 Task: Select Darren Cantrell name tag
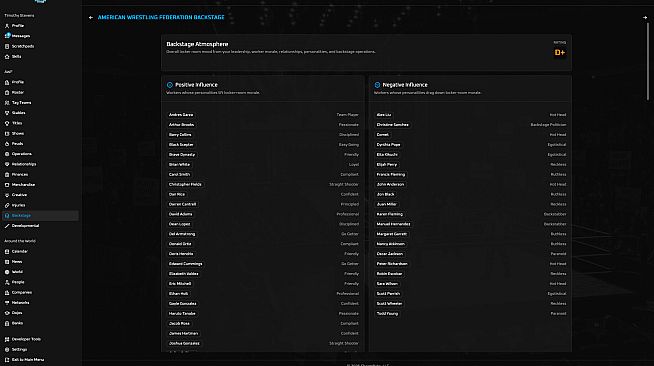182,204
